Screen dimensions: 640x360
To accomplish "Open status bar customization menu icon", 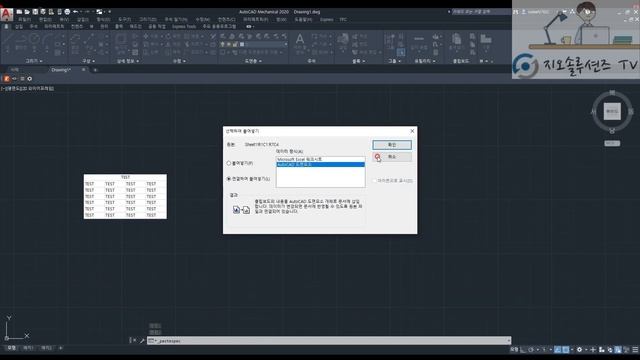I will point(635,350).
